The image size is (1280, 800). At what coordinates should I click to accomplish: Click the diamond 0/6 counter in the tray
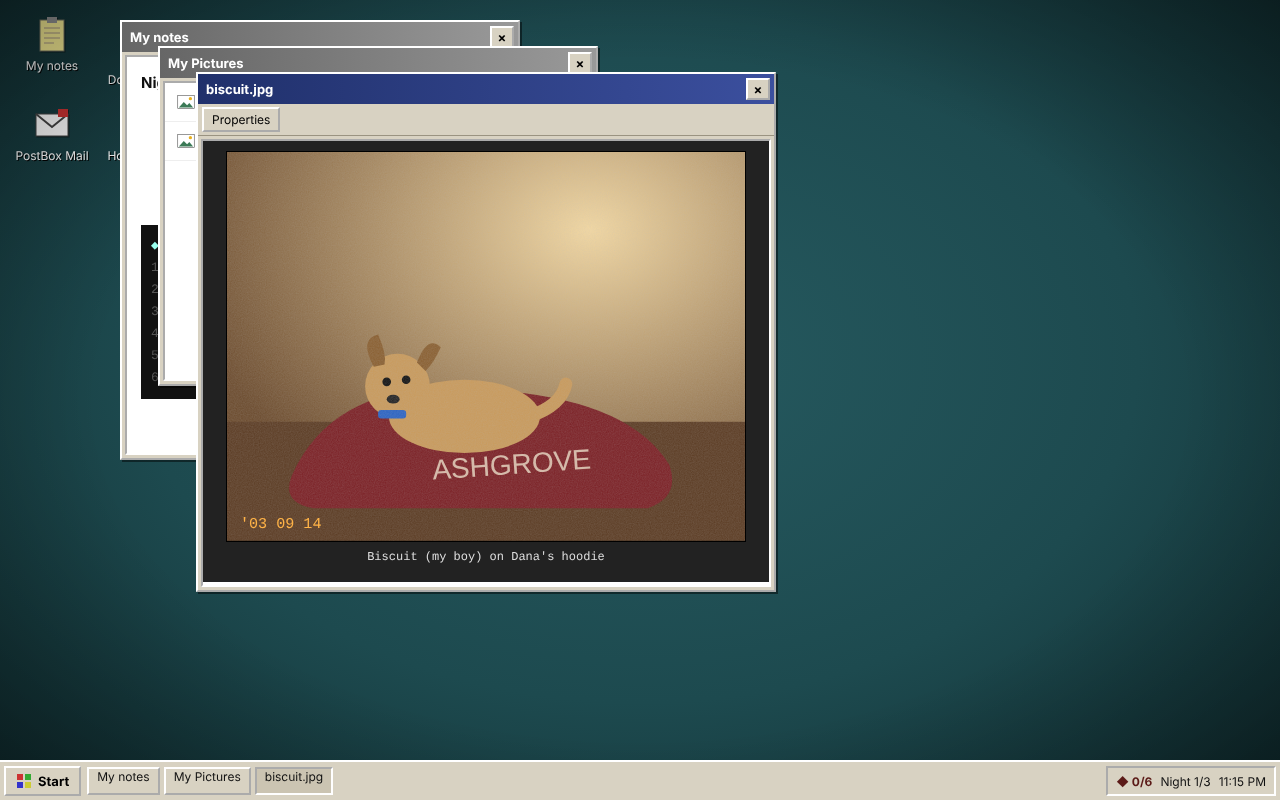click(x=1134, y=781)
